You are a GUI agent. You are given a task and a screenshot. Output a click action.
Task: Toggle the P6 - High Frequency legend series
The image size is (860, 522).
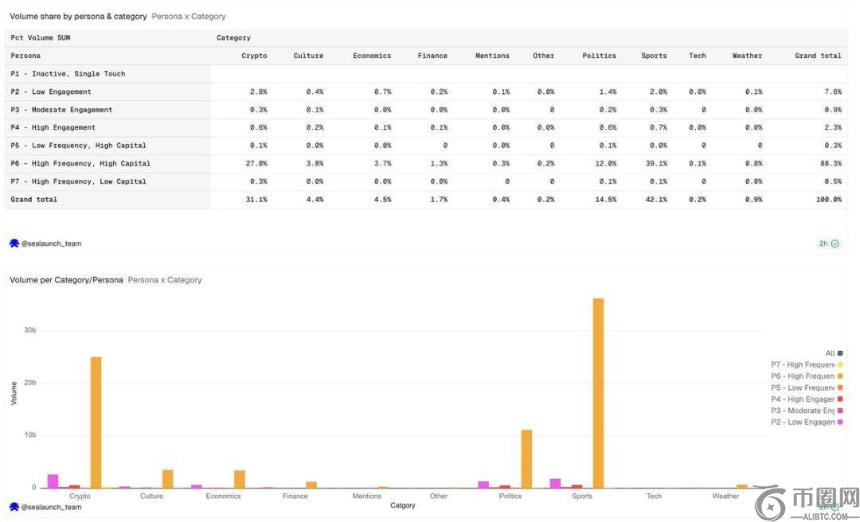point(803,376)
